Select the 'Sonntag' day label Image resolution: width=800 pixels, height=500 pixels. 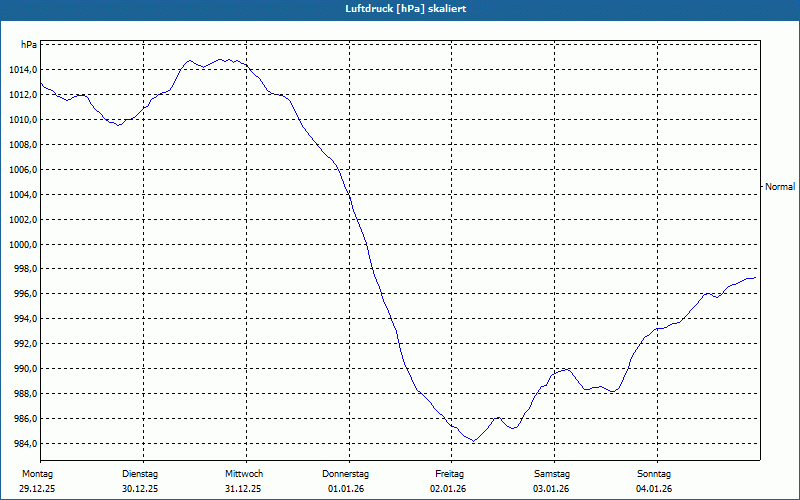654,474
